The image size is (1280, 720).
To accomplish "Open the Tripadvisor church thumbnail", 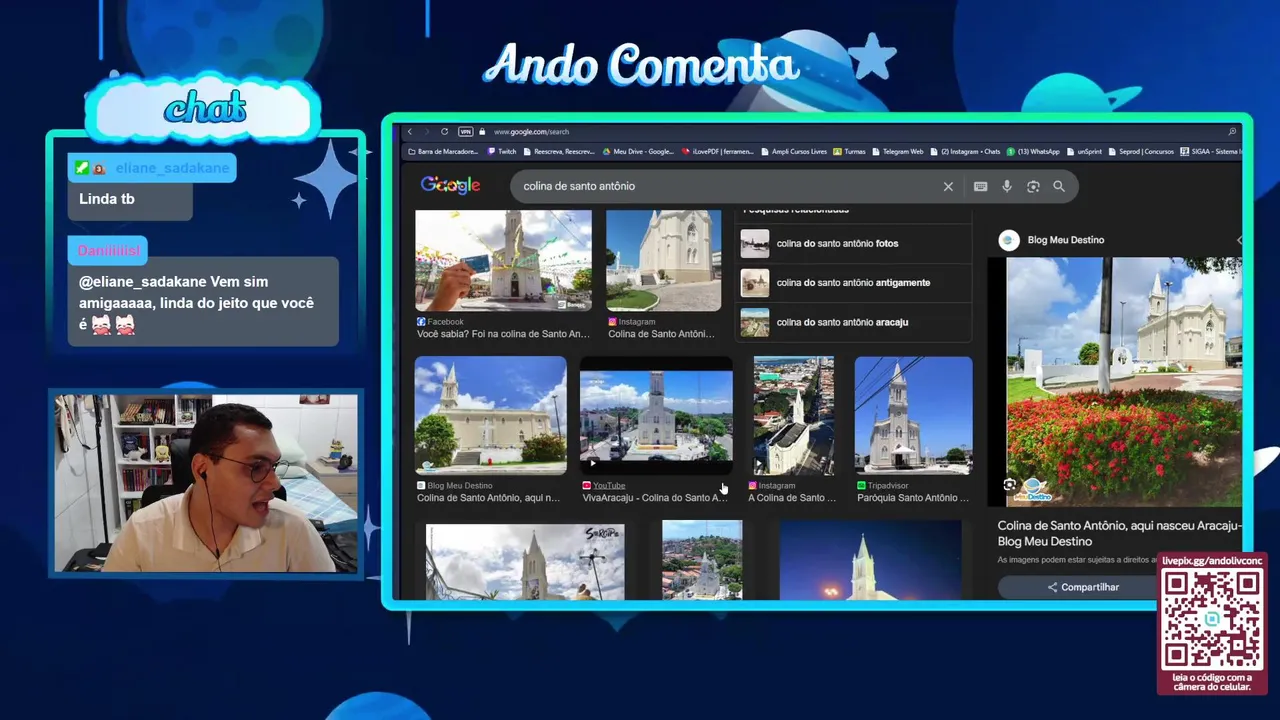I will pyautogui.click(x=913, y=415).
